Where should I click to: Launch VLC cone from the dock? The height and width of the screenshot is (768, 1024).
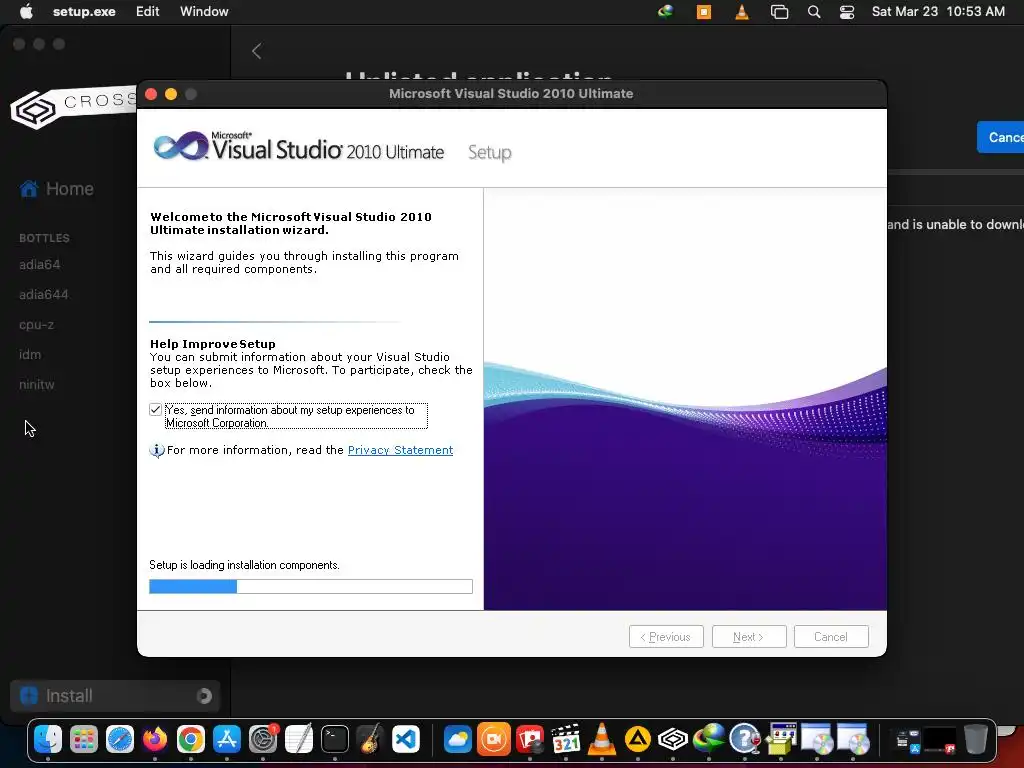click(601, 740)
